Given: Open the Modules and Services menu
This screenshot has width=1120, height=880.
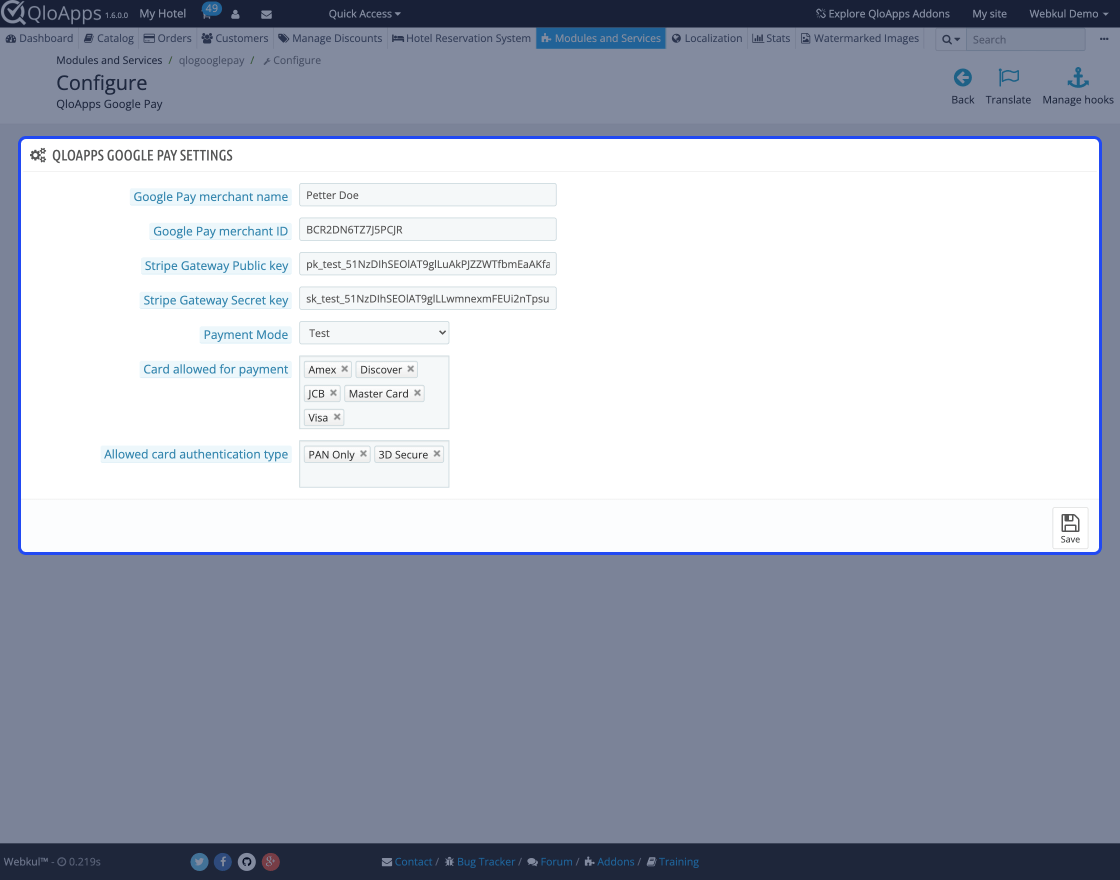Looking at the screenshot, I should coord(601,39).
